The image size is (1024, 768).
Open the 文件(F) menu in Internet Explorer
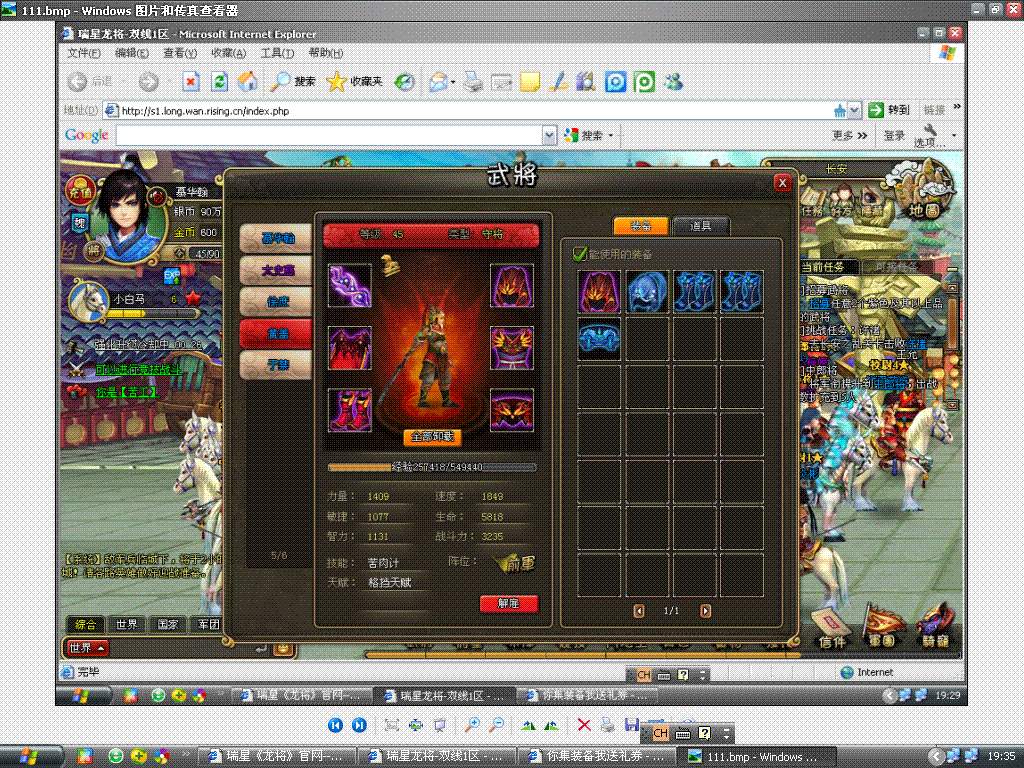coord(84,53)
